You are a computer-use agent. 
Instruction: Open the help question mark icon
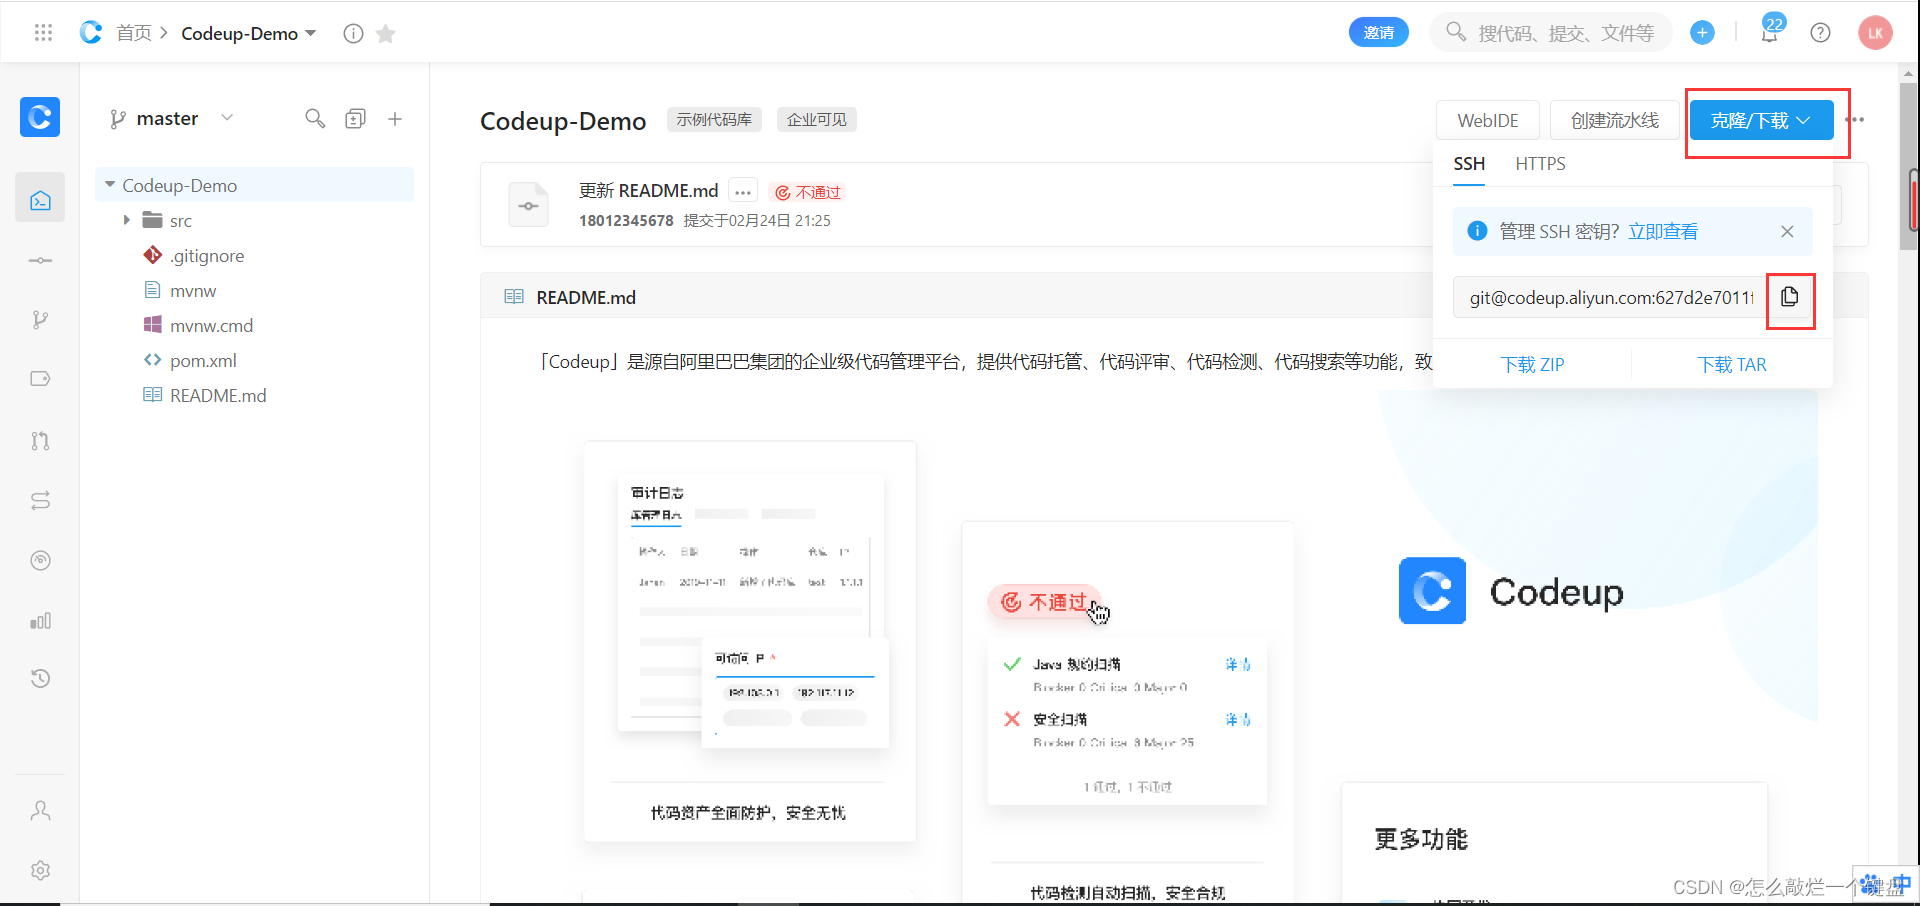[1820, 33]
